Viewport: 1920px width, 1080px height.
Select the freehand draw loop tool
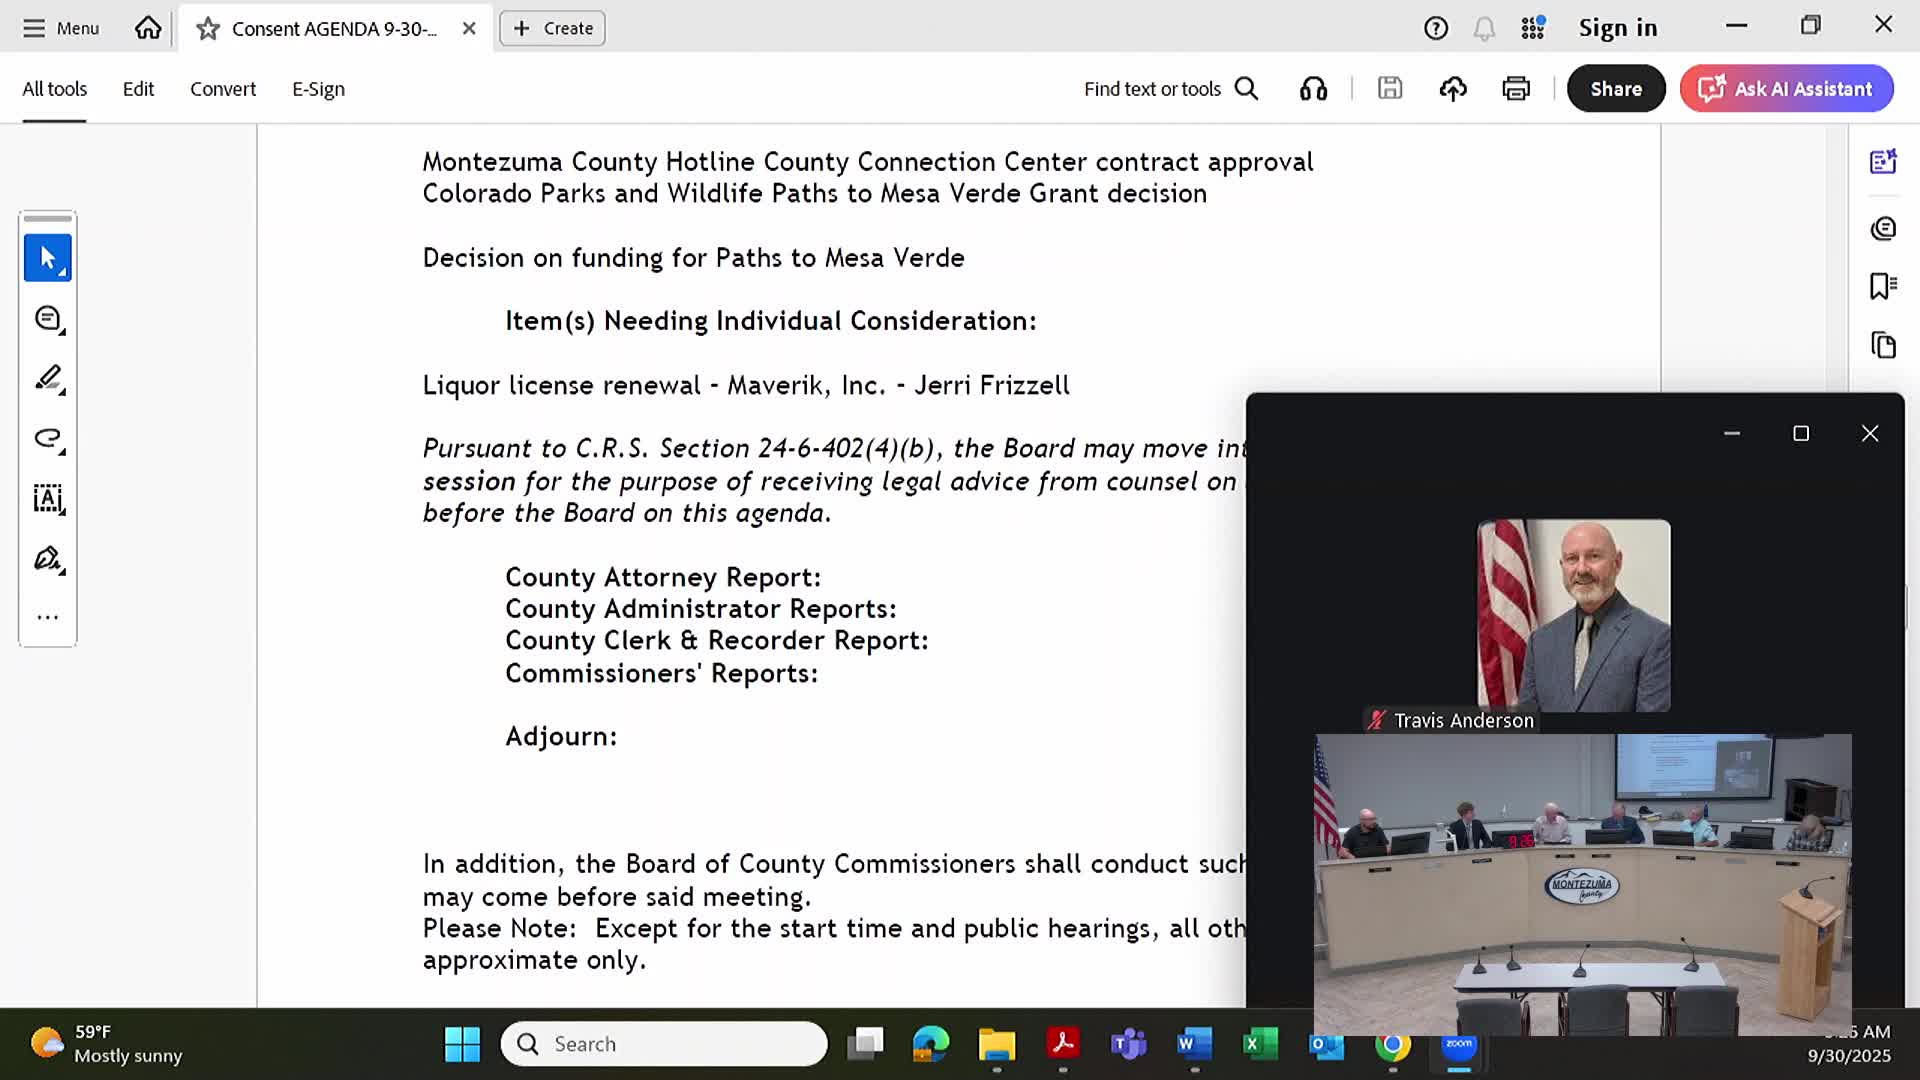47,438
